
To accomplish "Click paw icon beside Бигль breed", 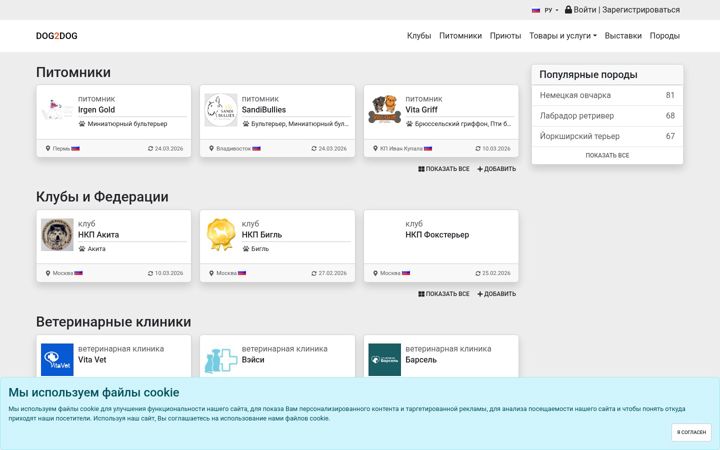I will [x=246, y=248].
